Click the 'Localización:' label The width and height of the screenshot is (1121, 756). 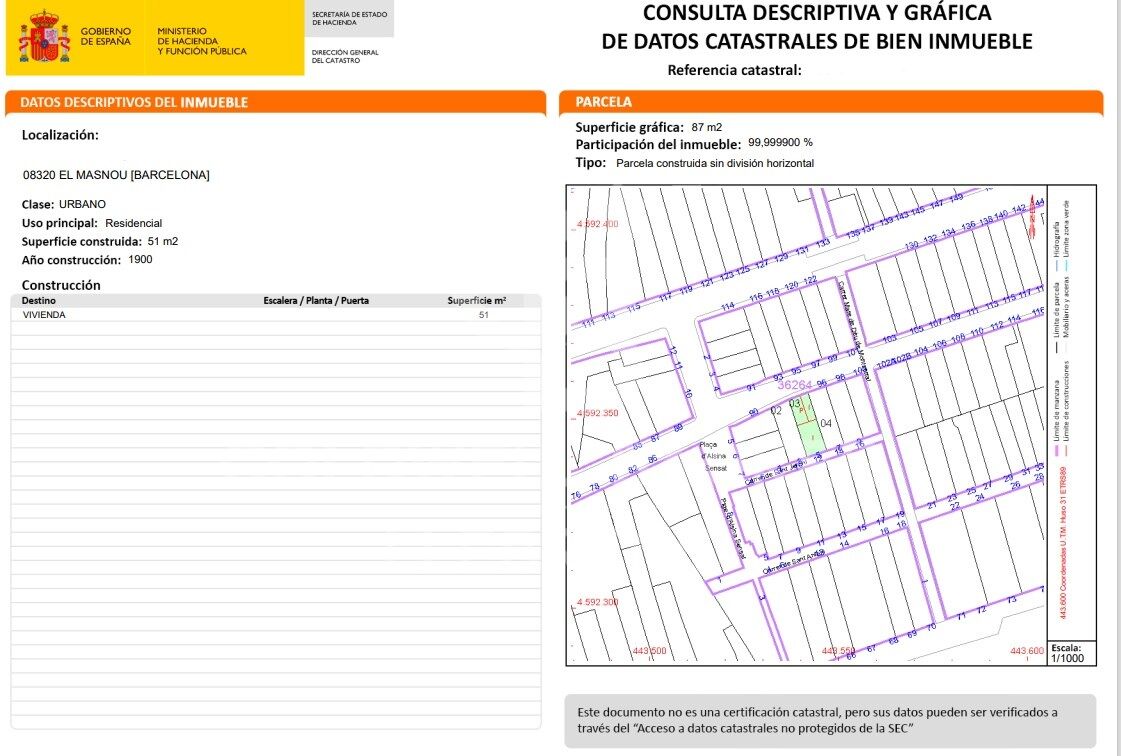tap(60, 134)
